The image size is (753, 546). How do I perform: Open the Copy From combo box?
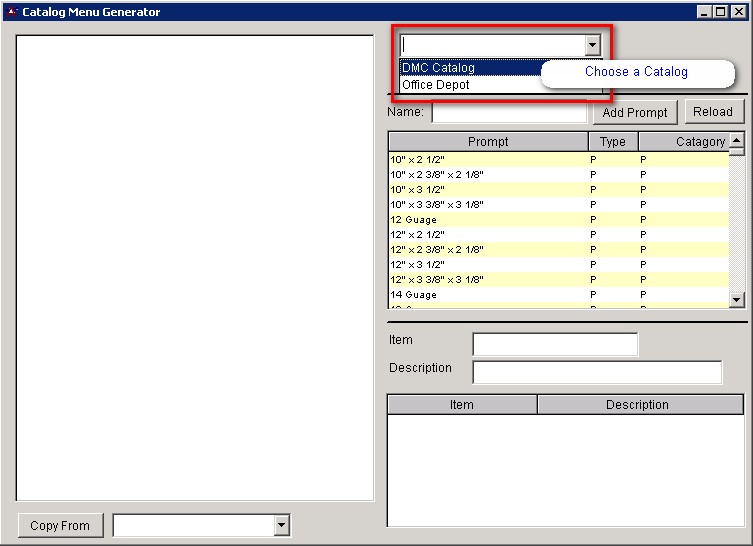(x=281, y=525)
